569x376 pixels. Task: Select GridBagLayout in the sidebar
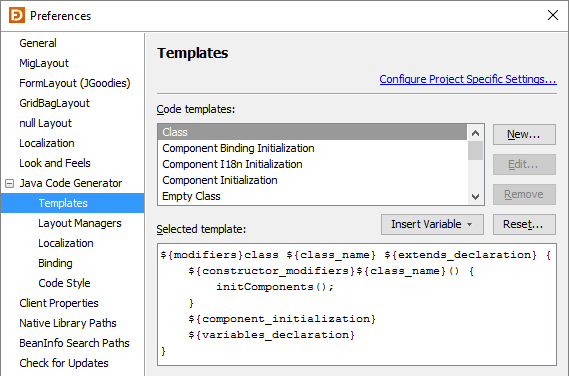pyautogui.click(x=54, y=103)
